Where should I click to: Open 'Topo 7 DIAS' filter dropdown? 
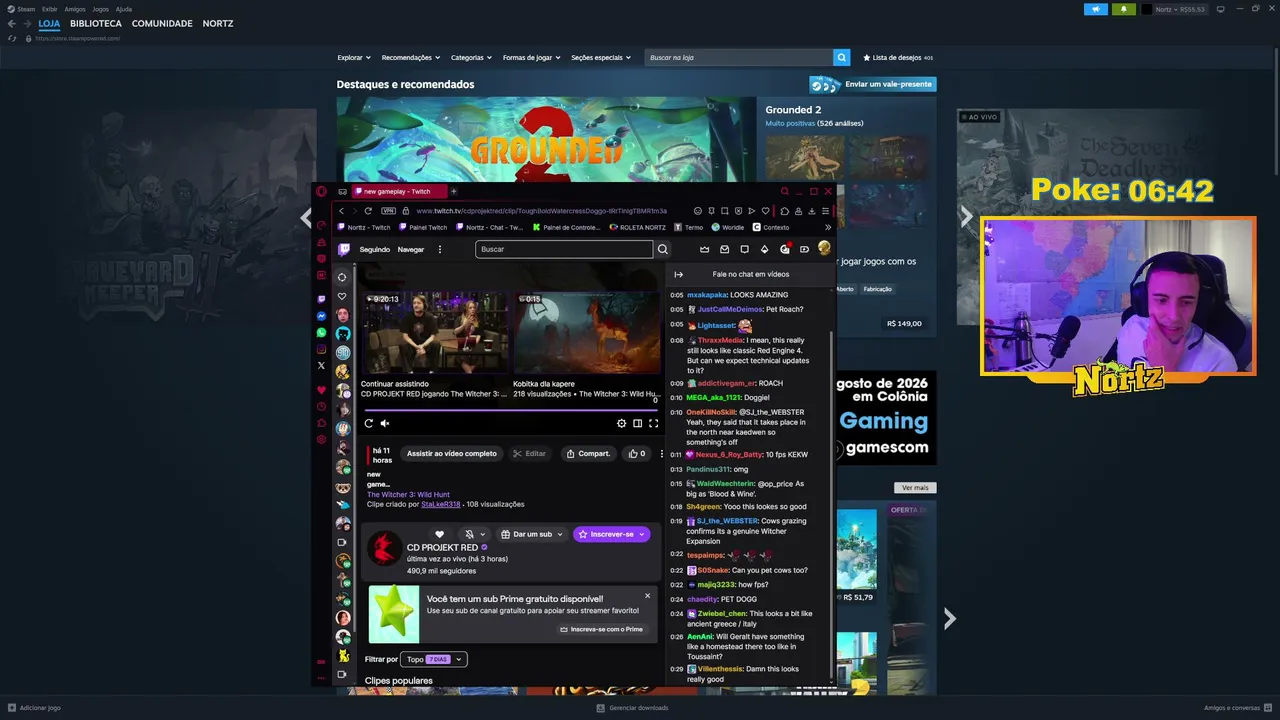(x=433, y=659)
